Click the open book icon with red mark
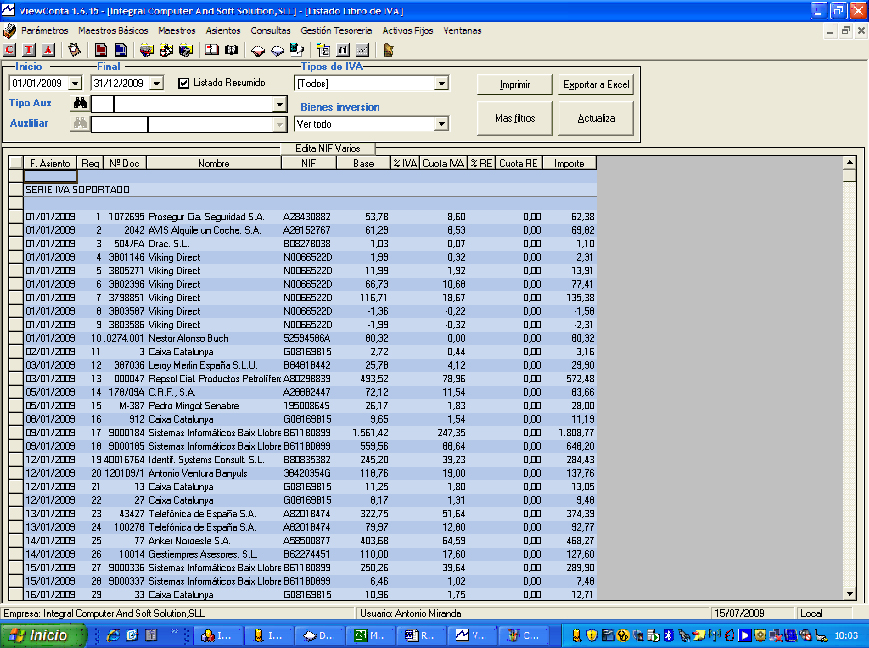Viewport: 869px width, 648px height. [212, 50]
